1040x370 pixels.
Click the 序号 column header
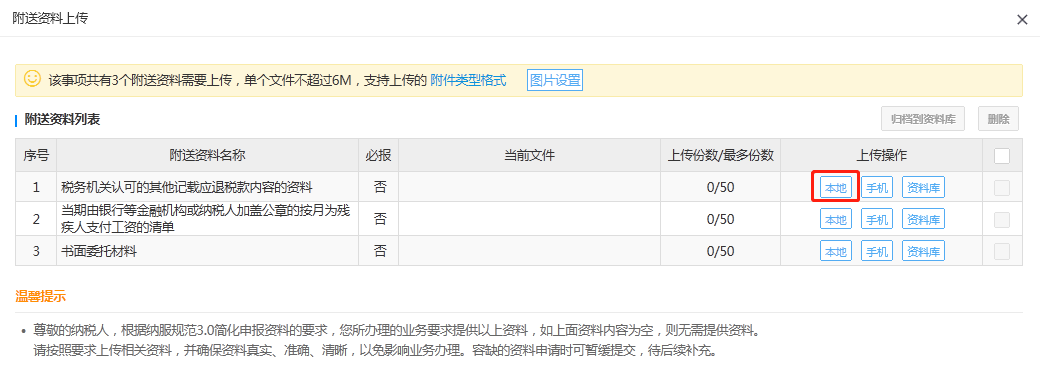point(36,156)
